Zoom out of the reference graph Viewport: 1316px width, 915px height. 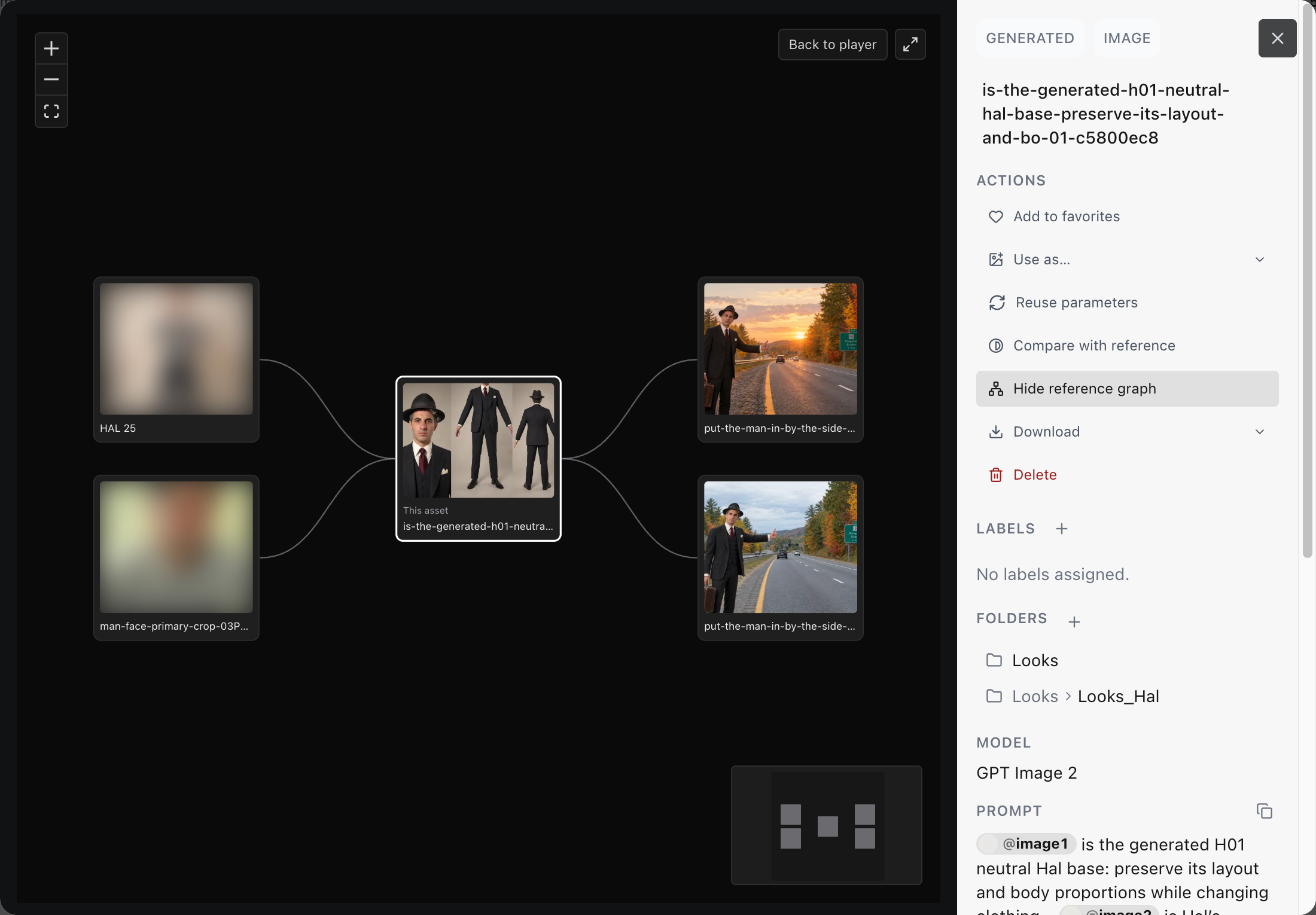[x=51, y=80]
